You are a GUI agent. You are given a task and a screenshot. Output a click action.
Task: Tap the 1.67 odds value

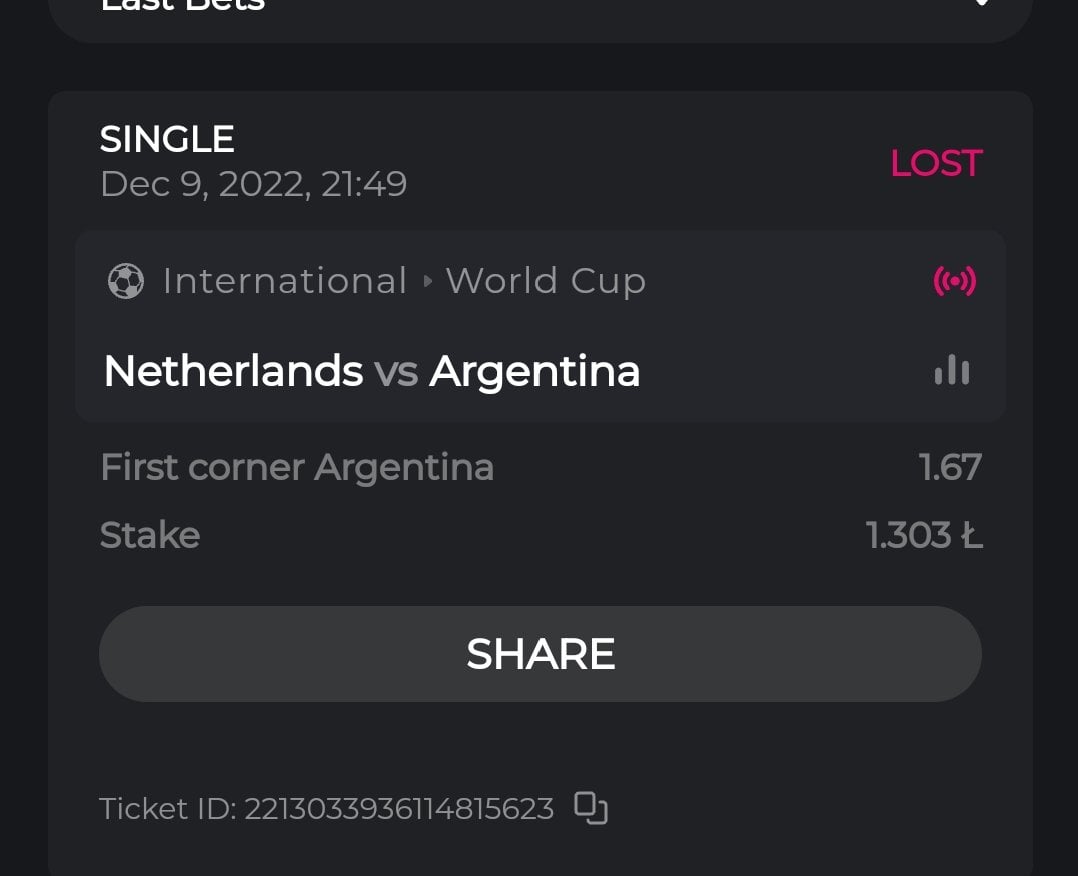click(950, 467)
